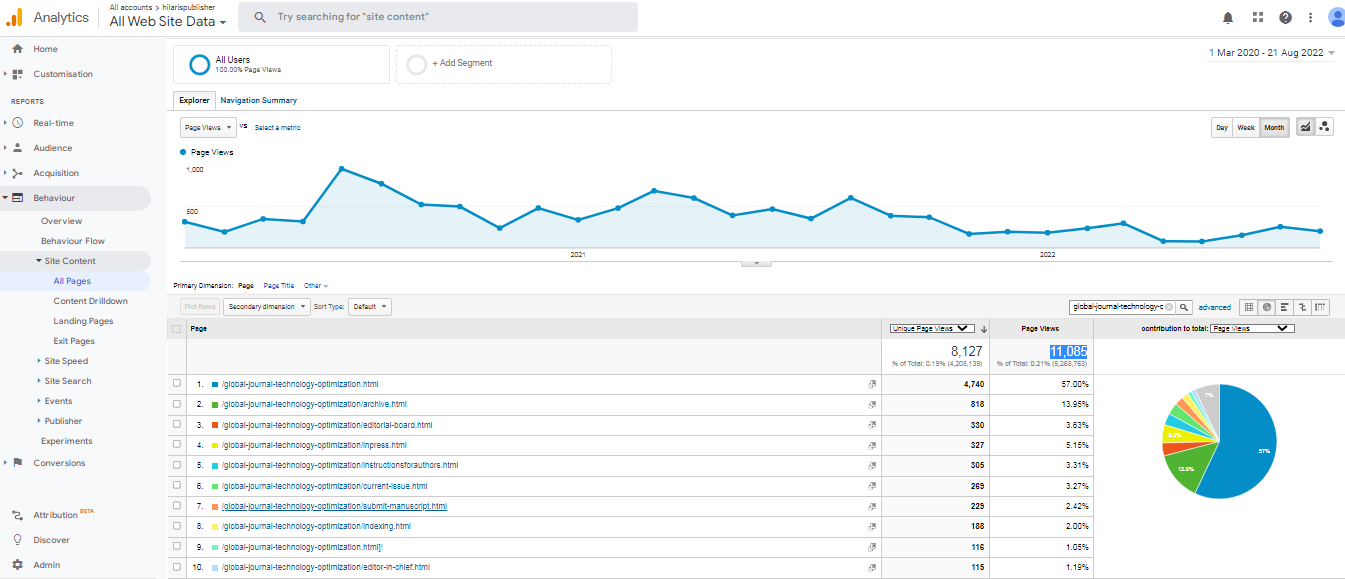Click the advanced filter link
The height and width of the screenshot is (579, 1345).
click(1215, 307)
